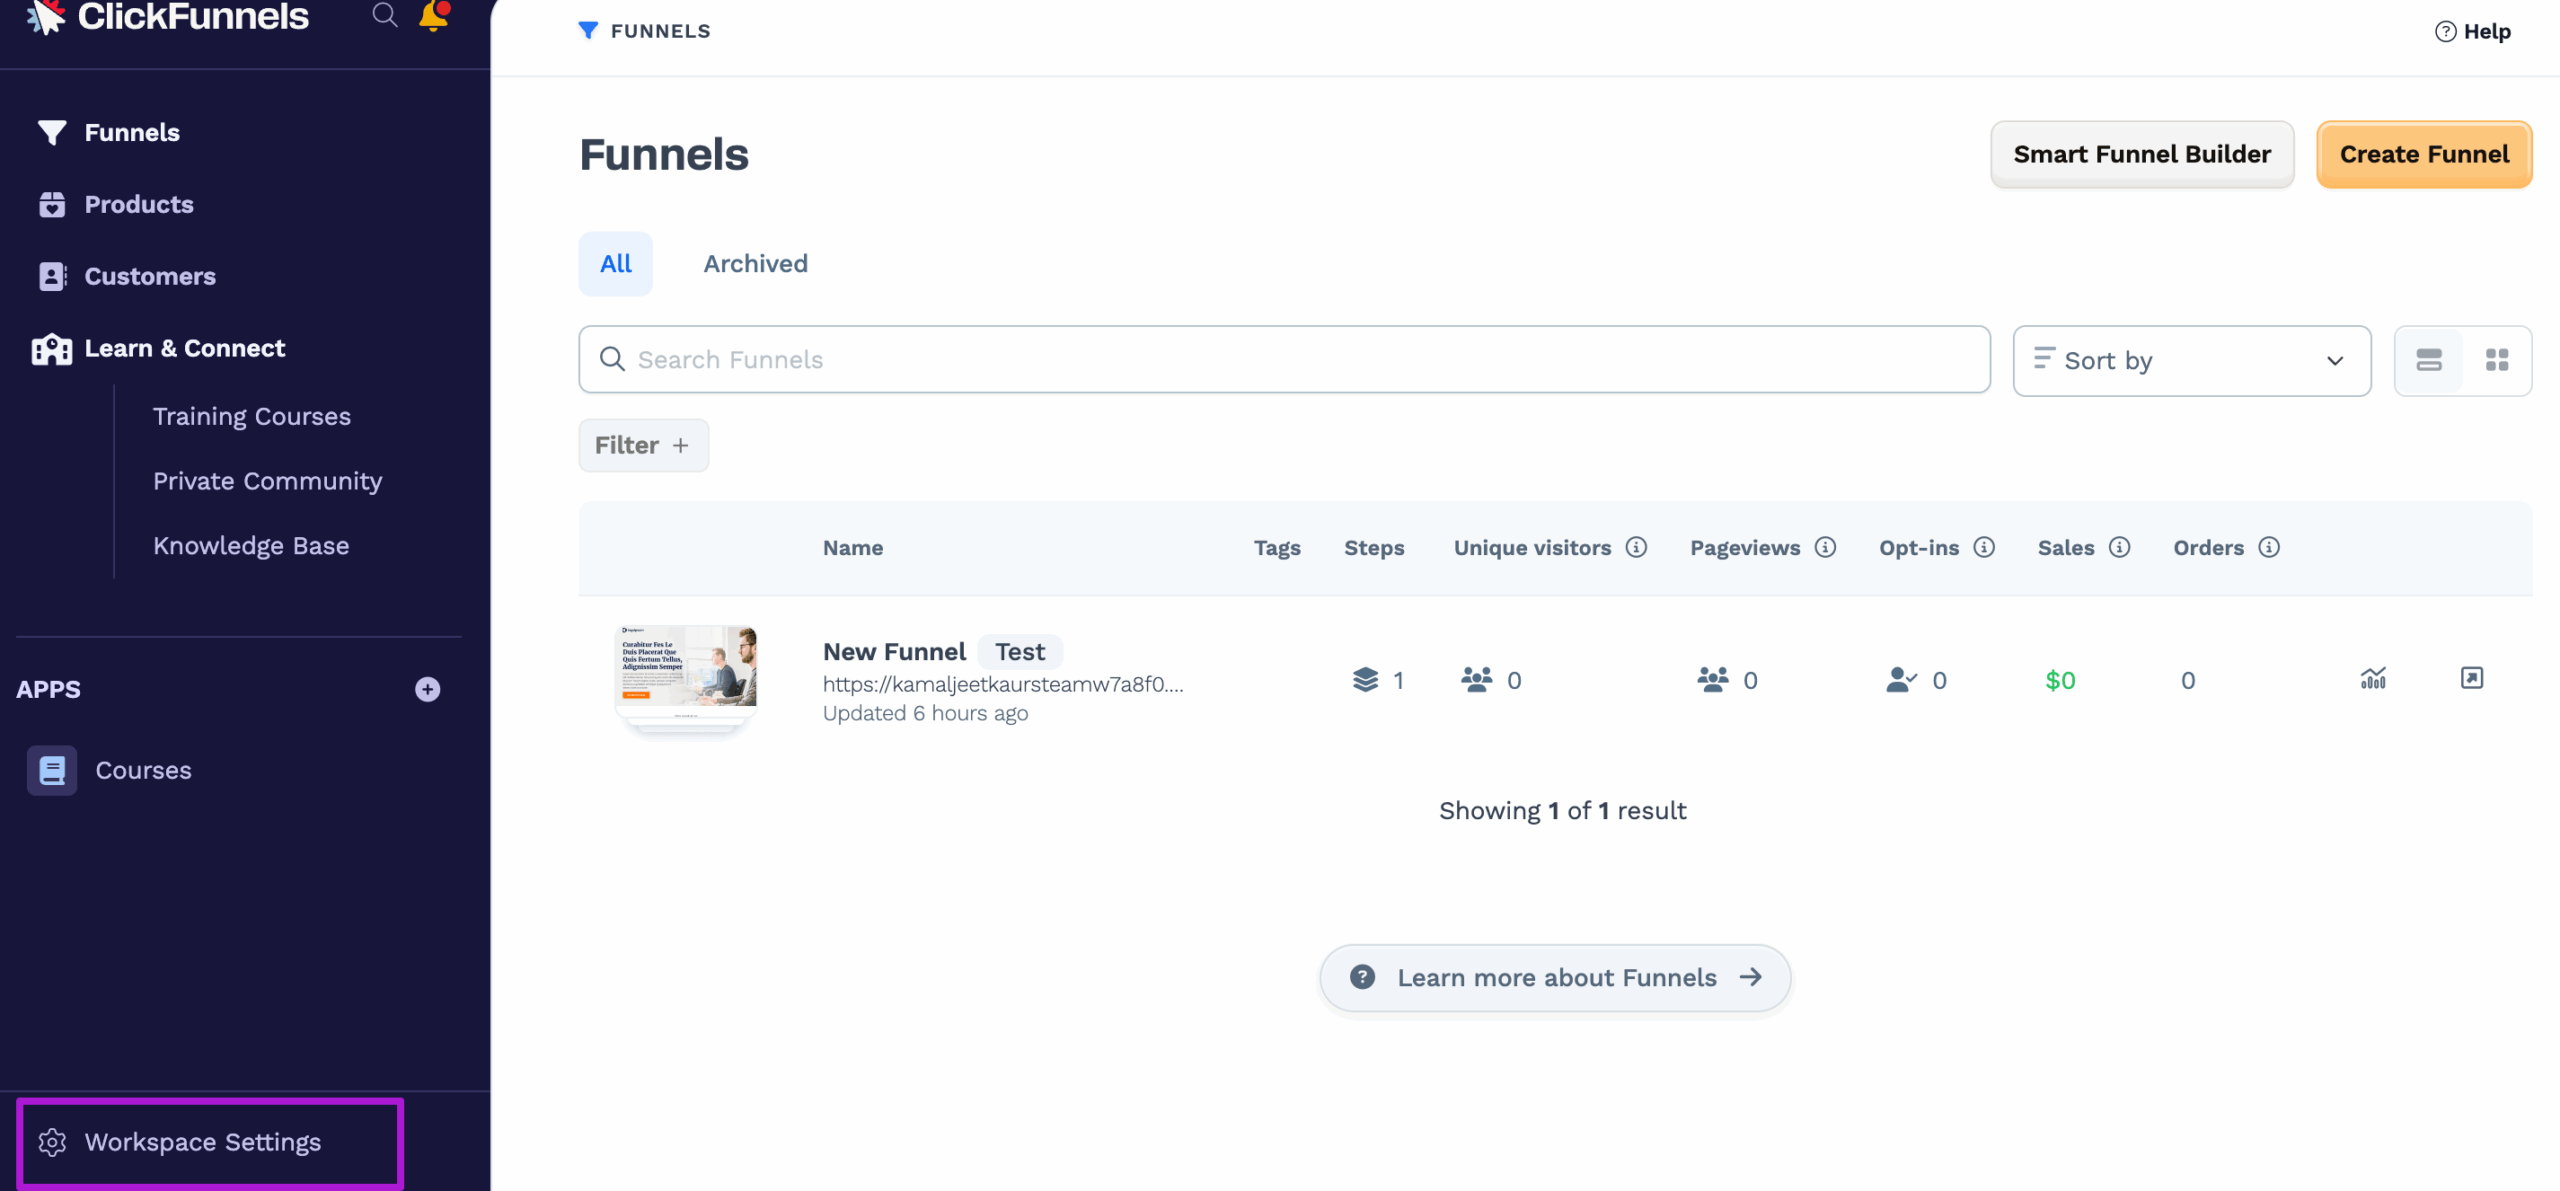Switch to grid view layout
Image resolution: width=2560 pixels, height=1191 pixels.
pyautogui.click(x=2497, y=360)
